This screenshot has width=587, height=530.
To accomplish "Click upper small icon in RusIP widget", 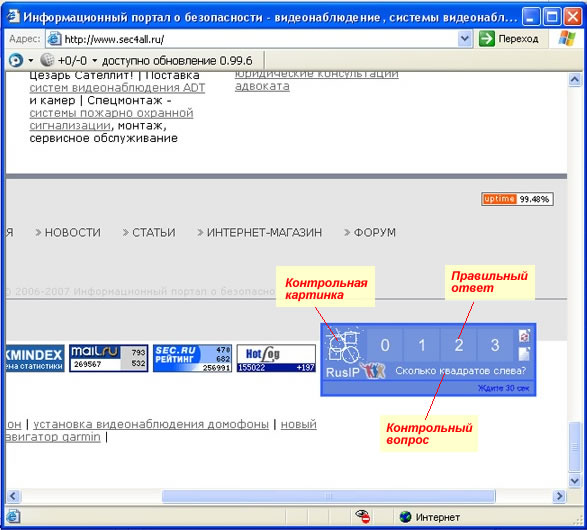I will (524, 335).
